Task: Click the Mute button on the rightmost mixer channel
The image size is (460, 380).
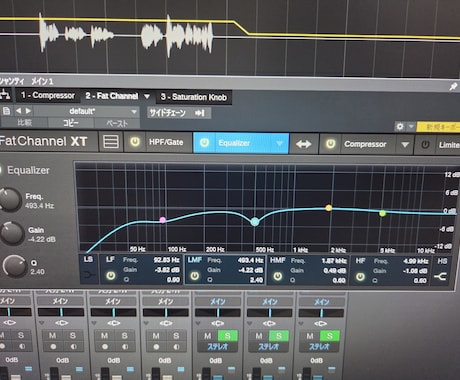Action: [310, 336]
